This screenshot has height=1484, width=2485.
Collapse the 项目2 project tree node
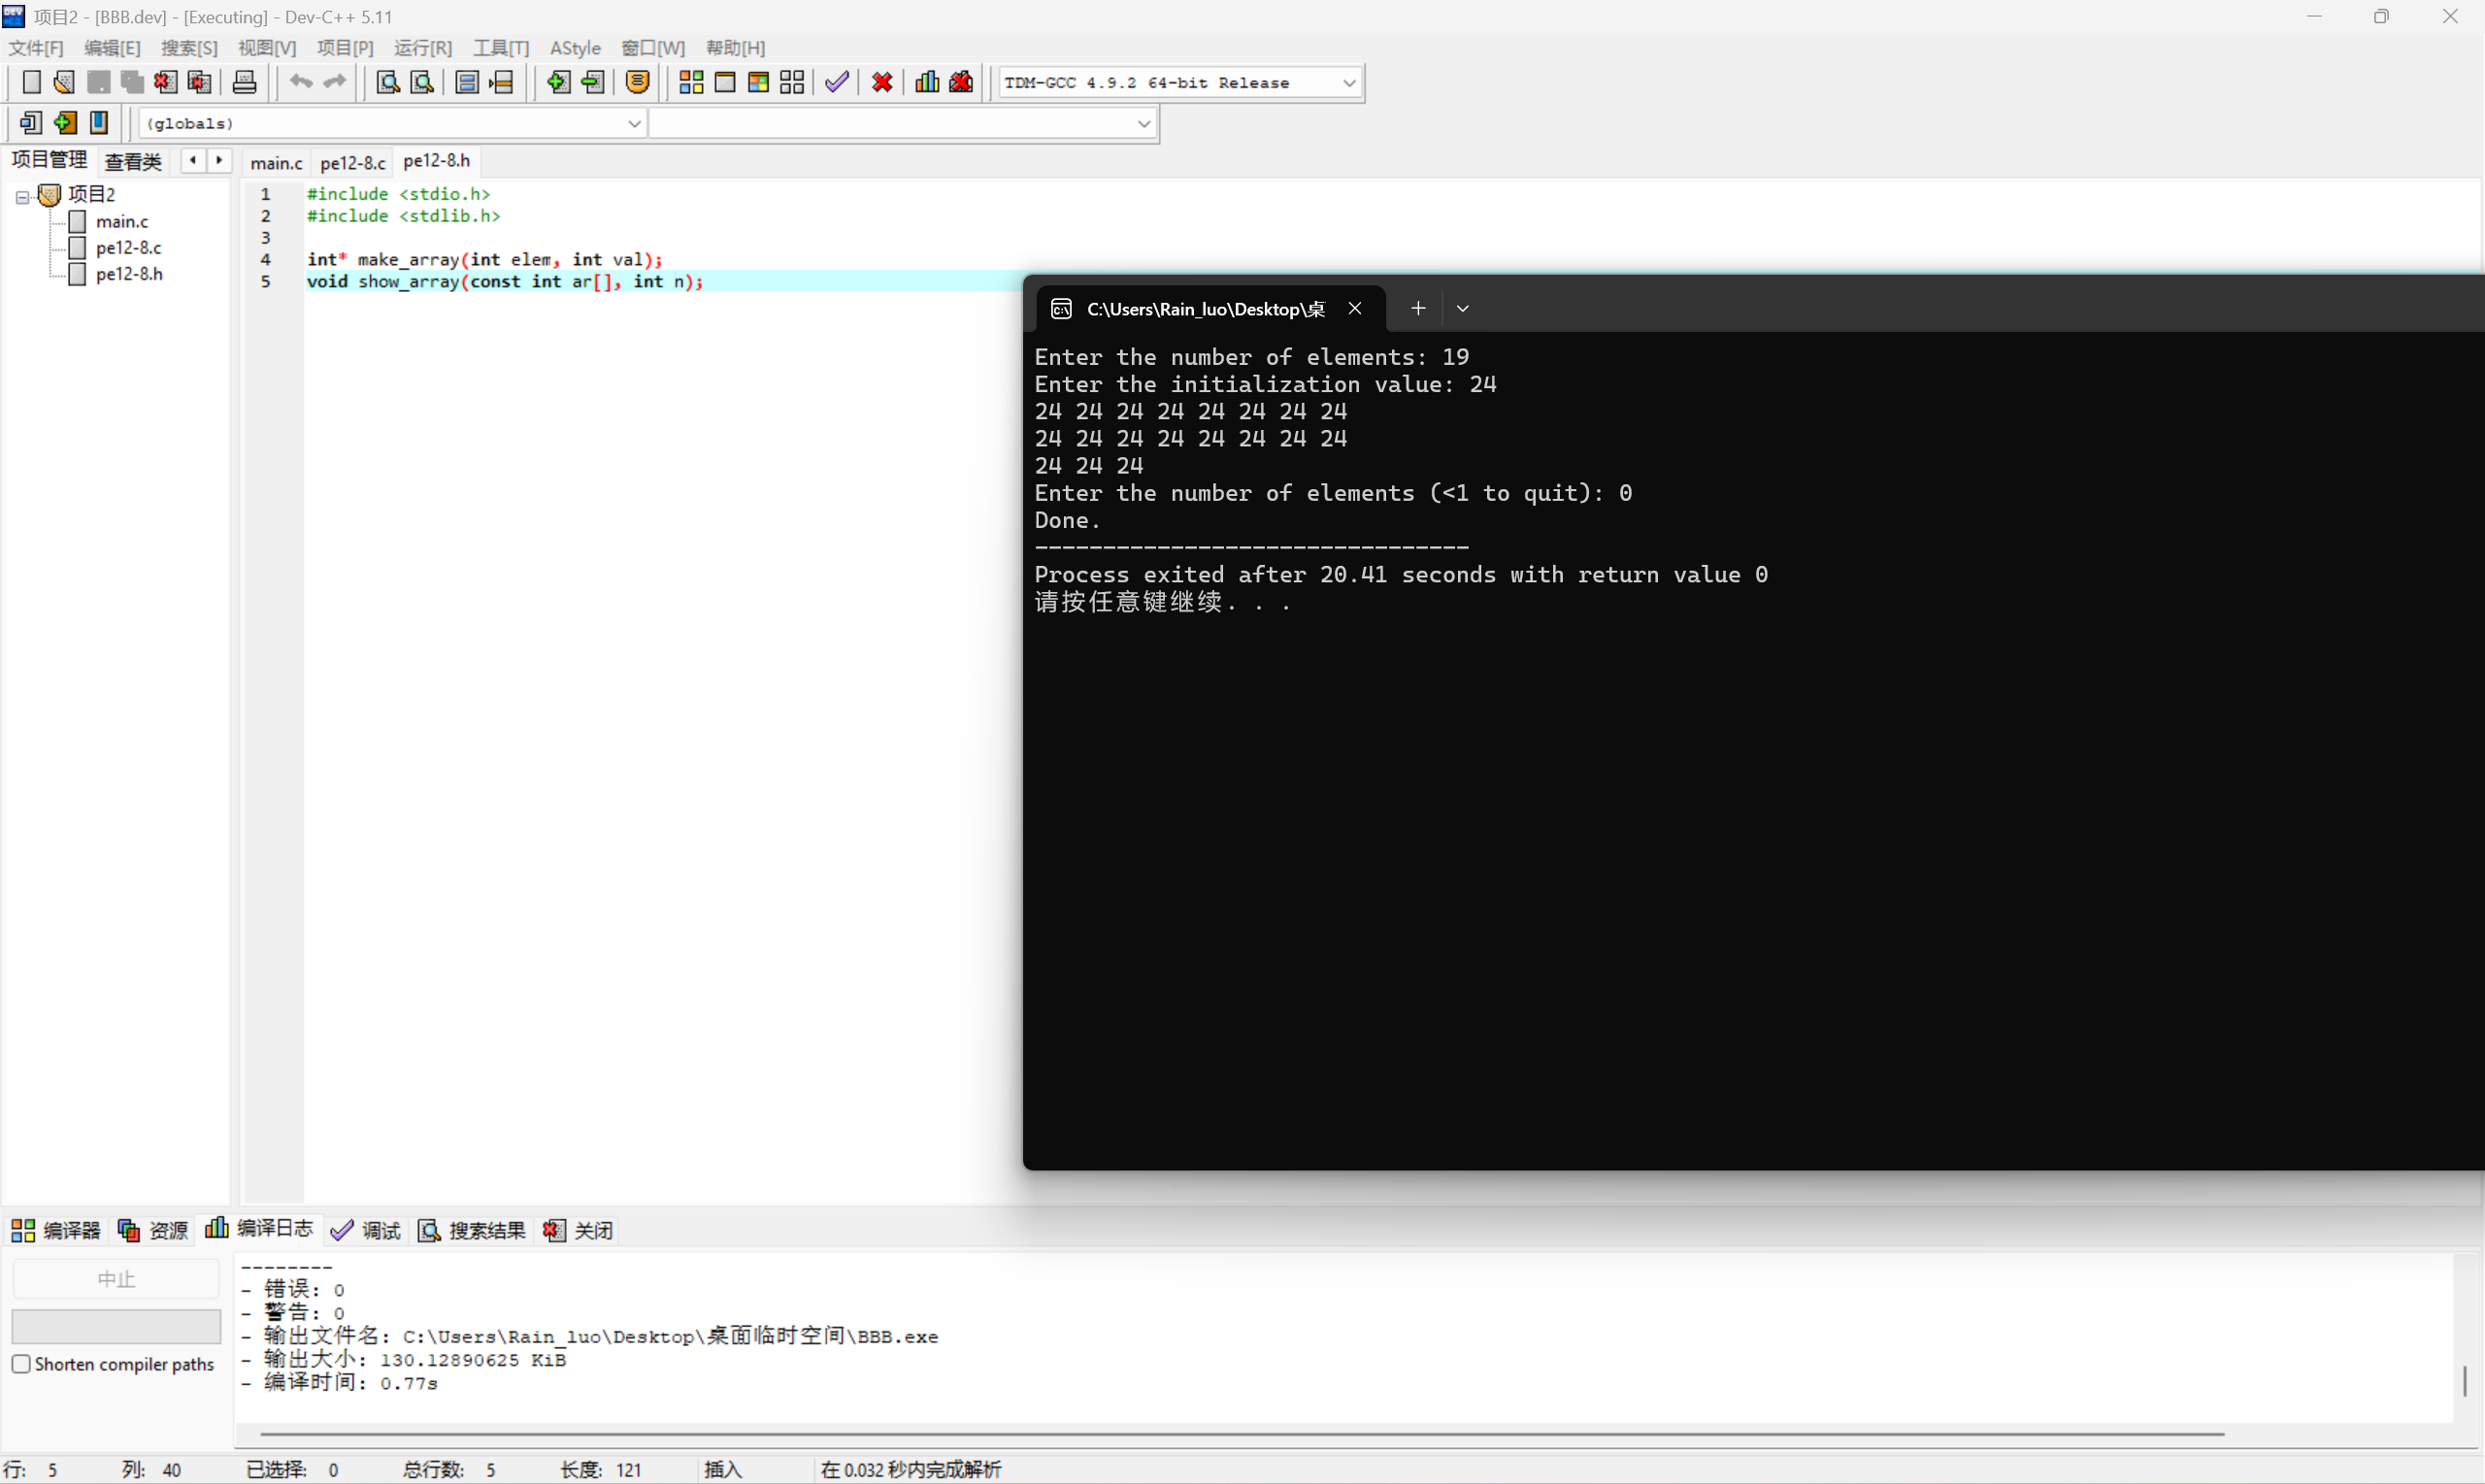[22, 197]
